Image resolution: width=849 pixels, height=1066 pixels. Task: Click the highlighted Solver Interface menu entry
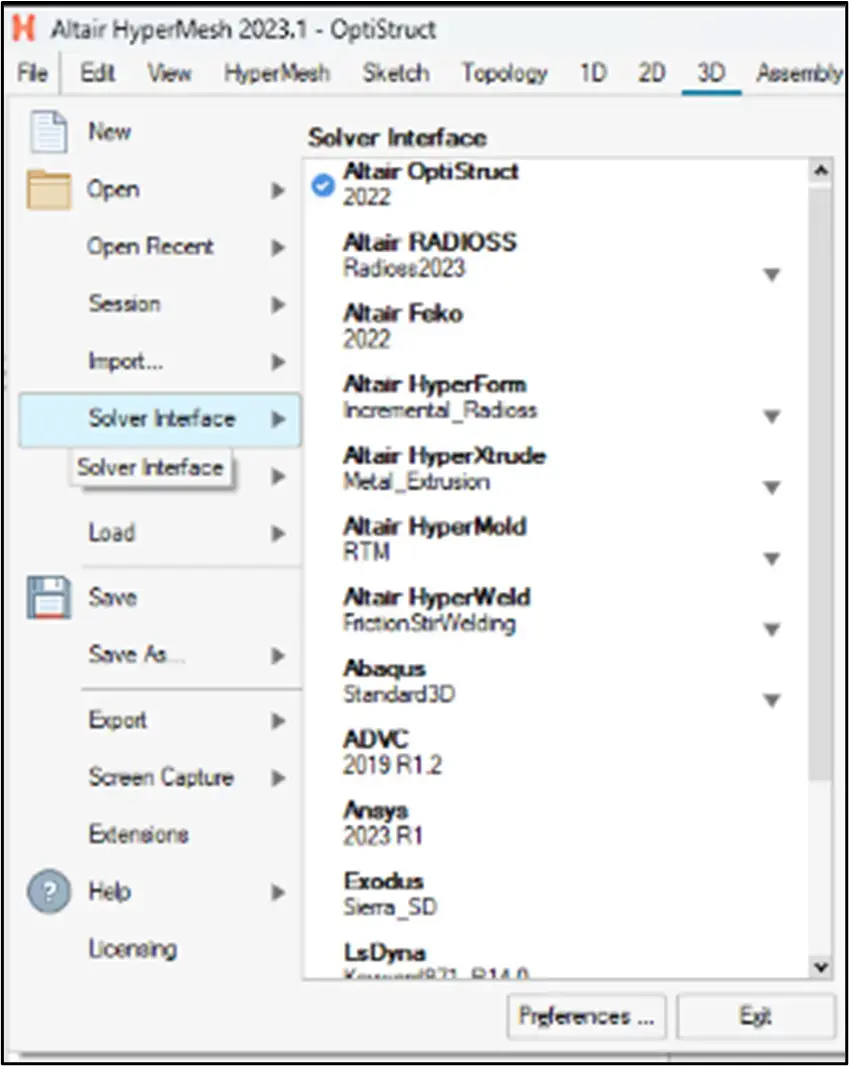click(x=160, y=419)
